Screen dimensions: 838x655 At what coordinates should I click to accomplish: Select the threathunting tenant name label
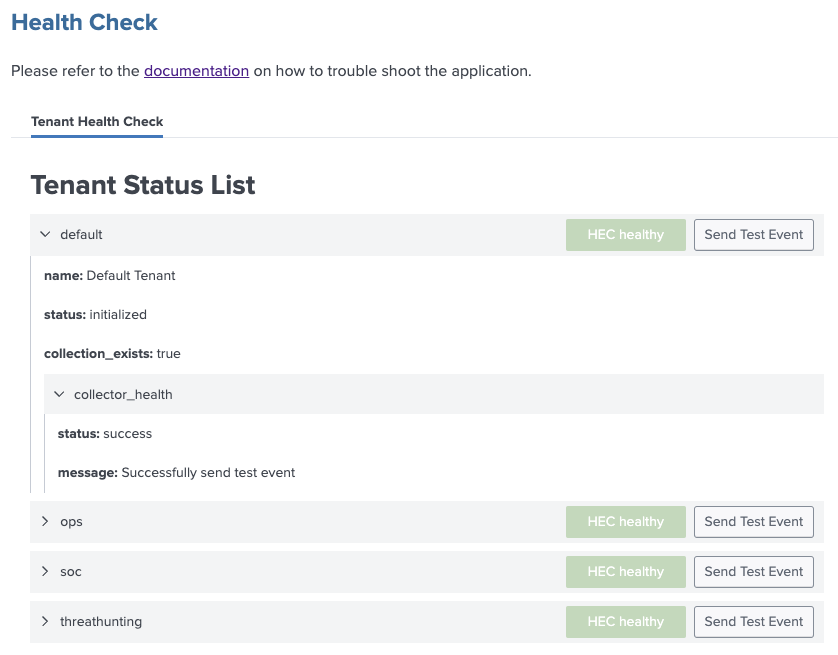101,622
